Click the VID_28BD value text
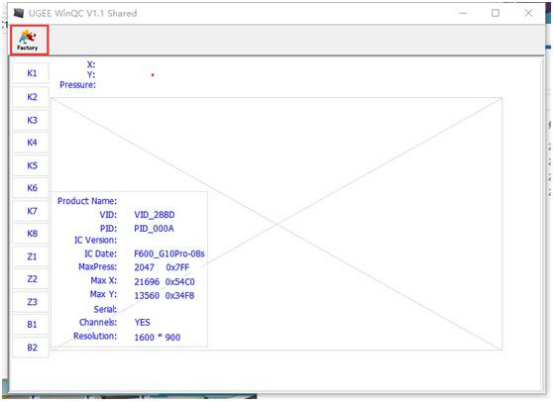 point(154,215)
